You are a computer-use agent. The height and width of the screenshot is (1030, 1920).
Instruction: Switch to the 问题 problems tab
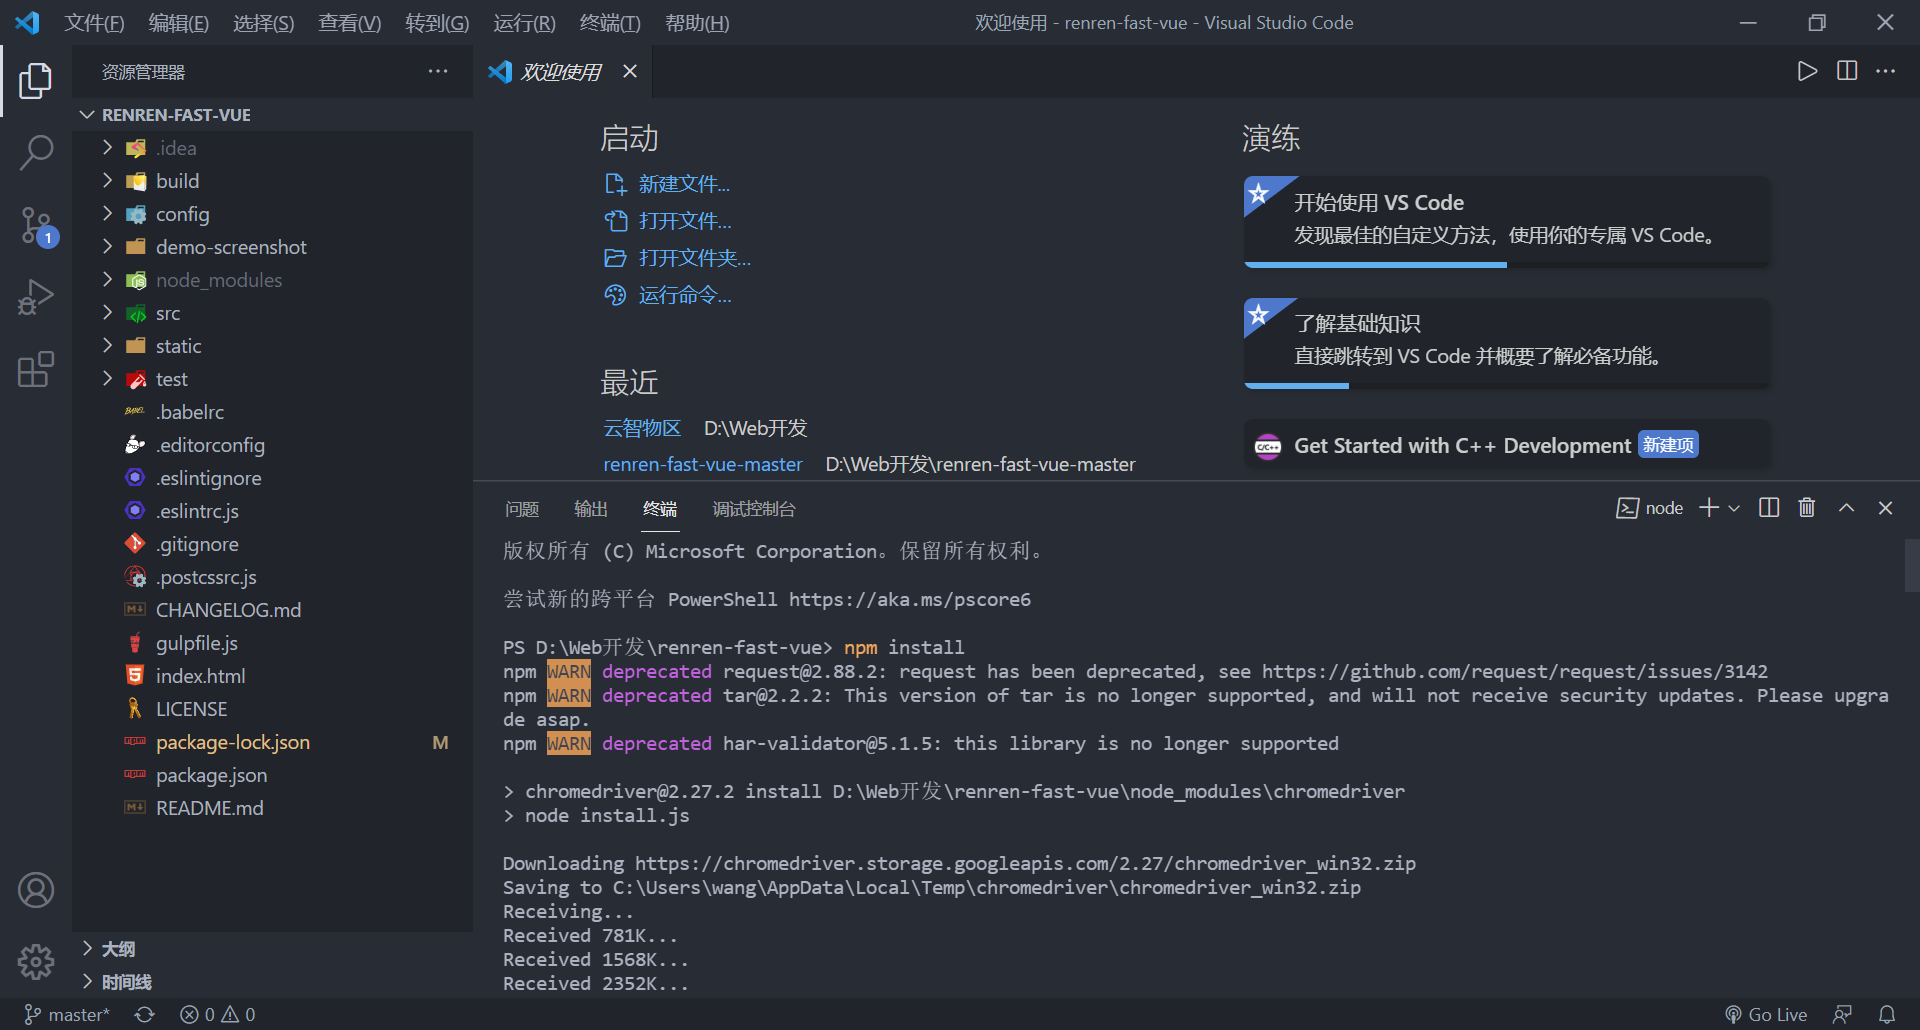(522, 509)
